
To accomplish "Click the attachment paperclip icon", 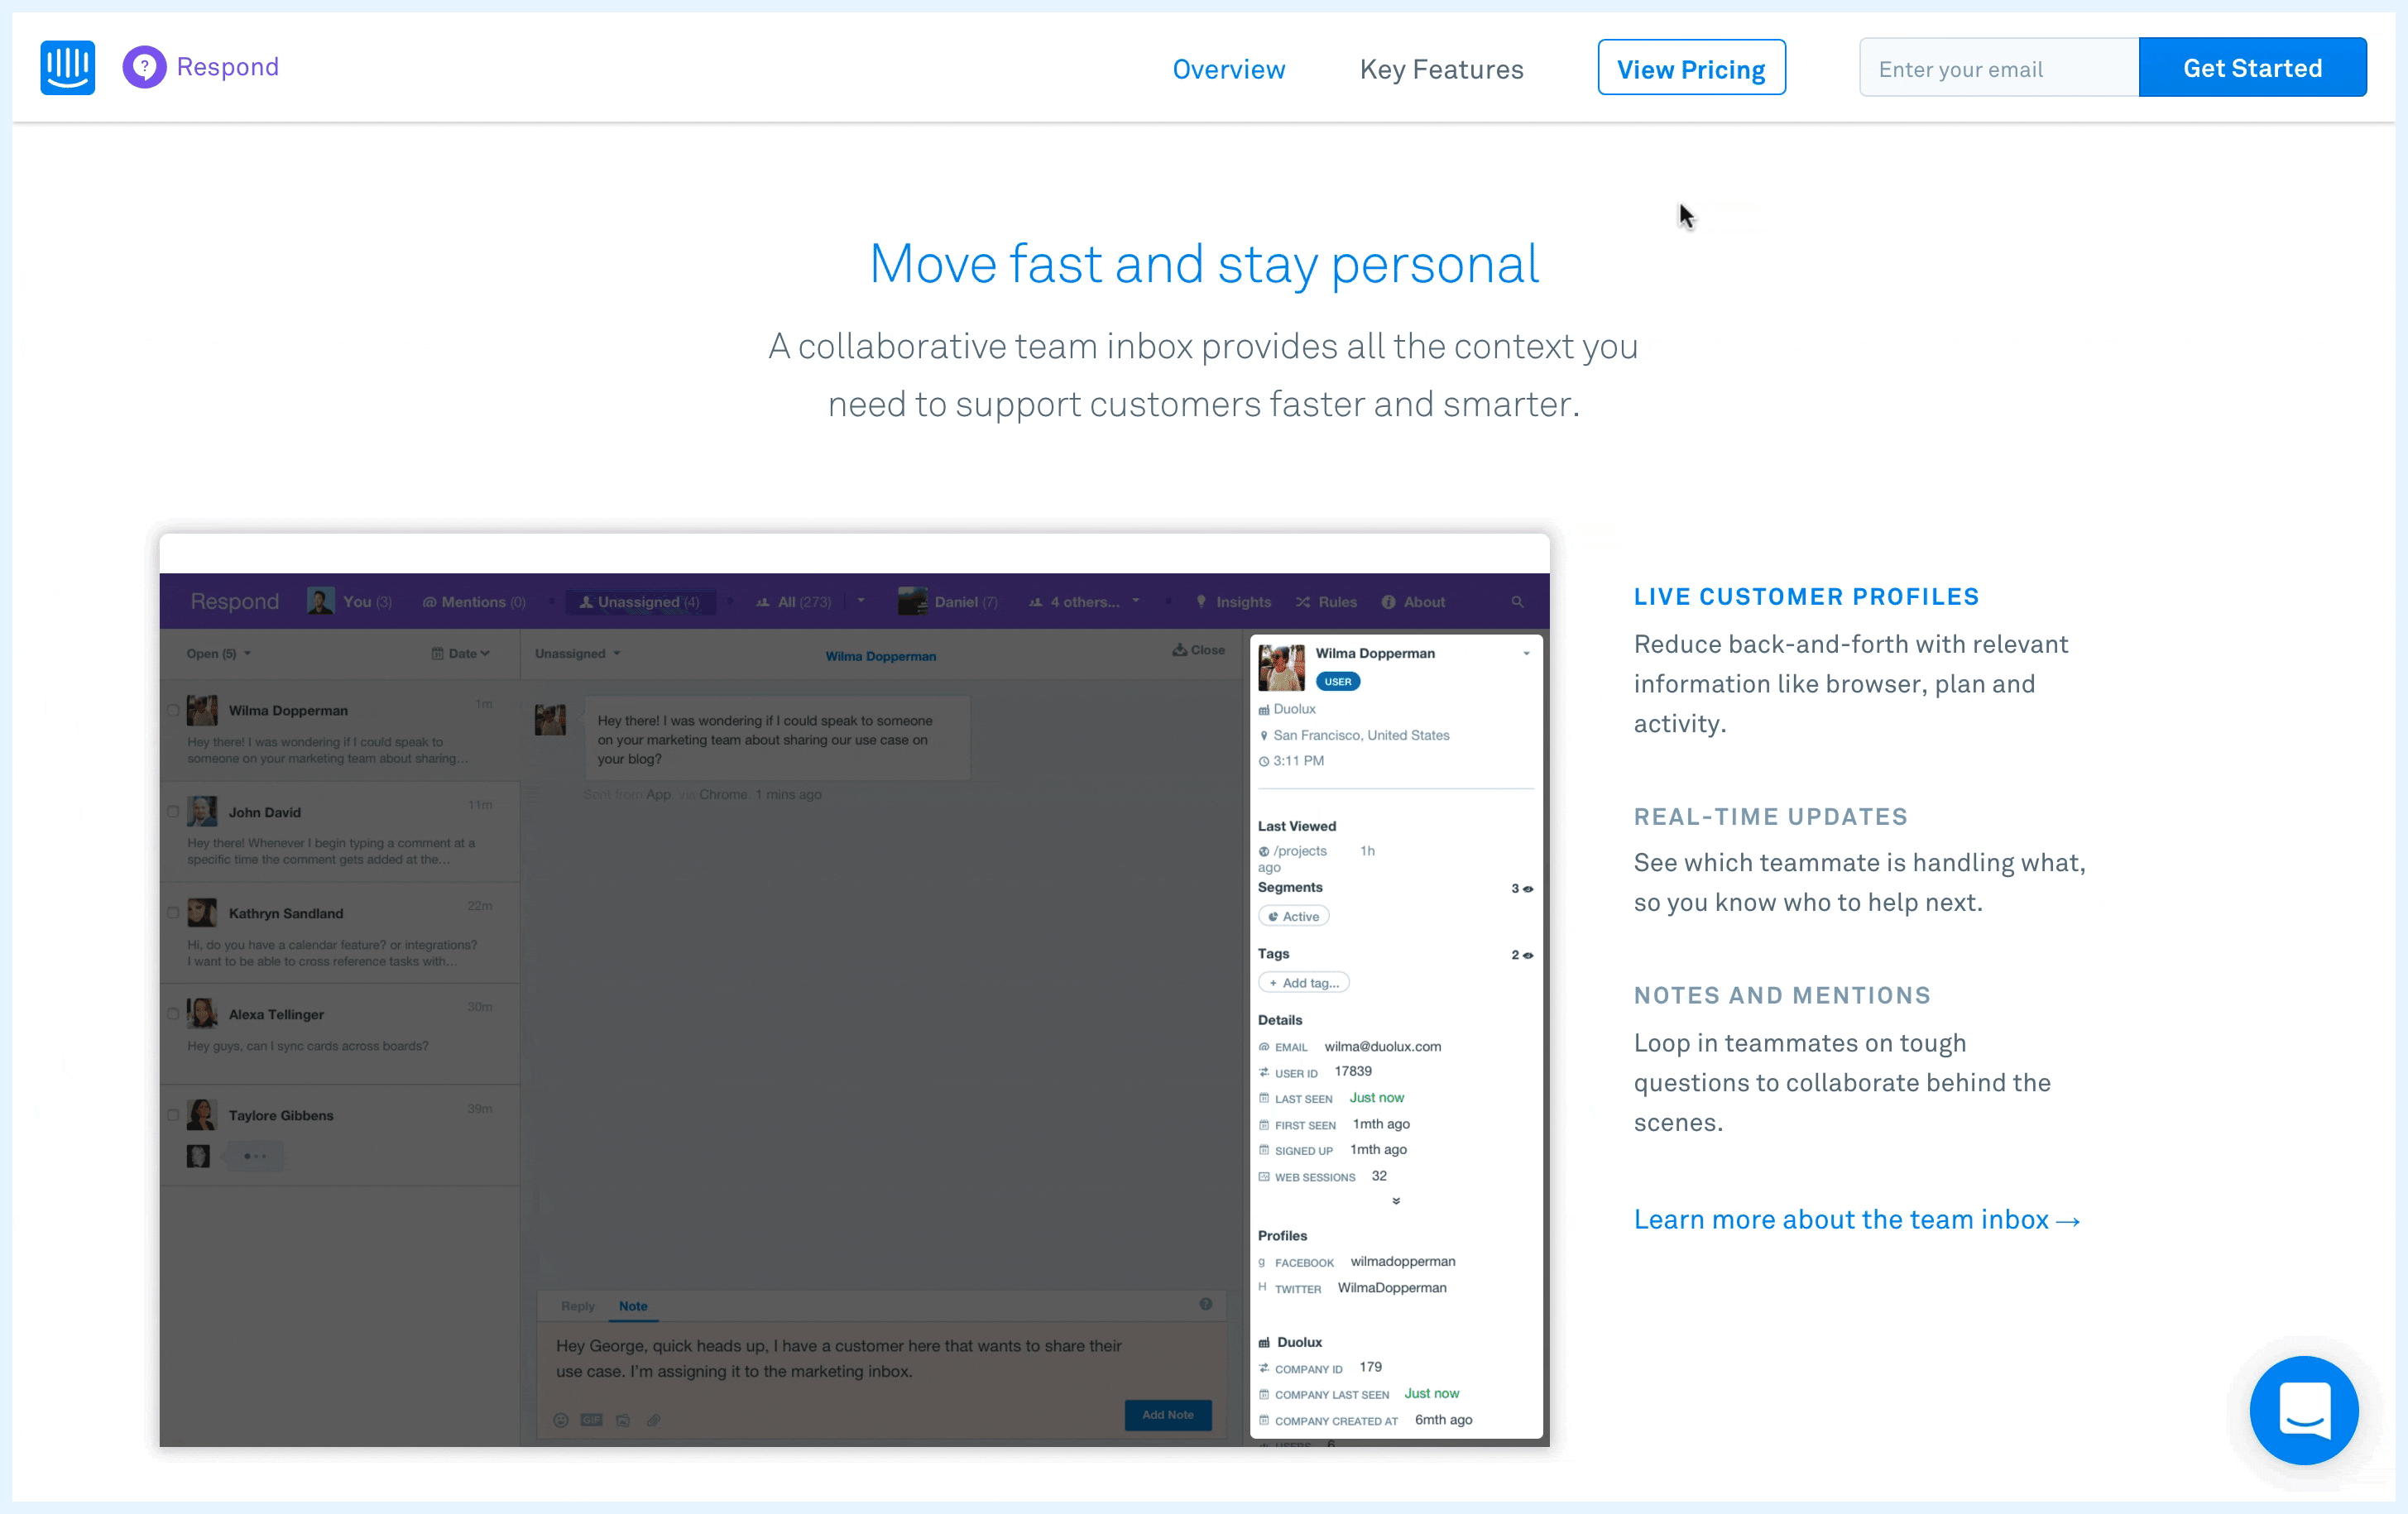I will tap(654, 1420).
